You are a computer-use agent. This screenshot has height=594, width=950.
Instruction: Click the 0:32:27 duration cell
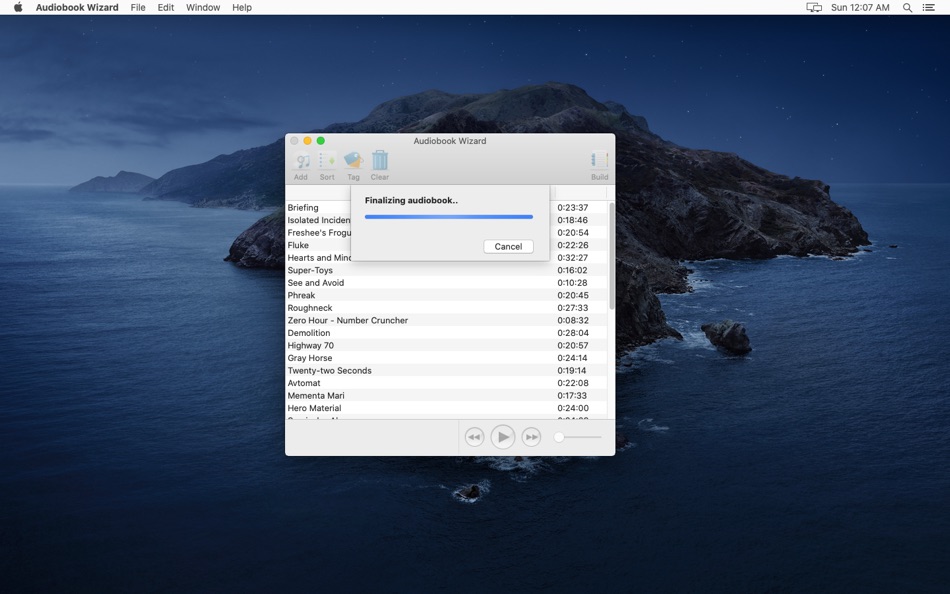coord(573,258)
